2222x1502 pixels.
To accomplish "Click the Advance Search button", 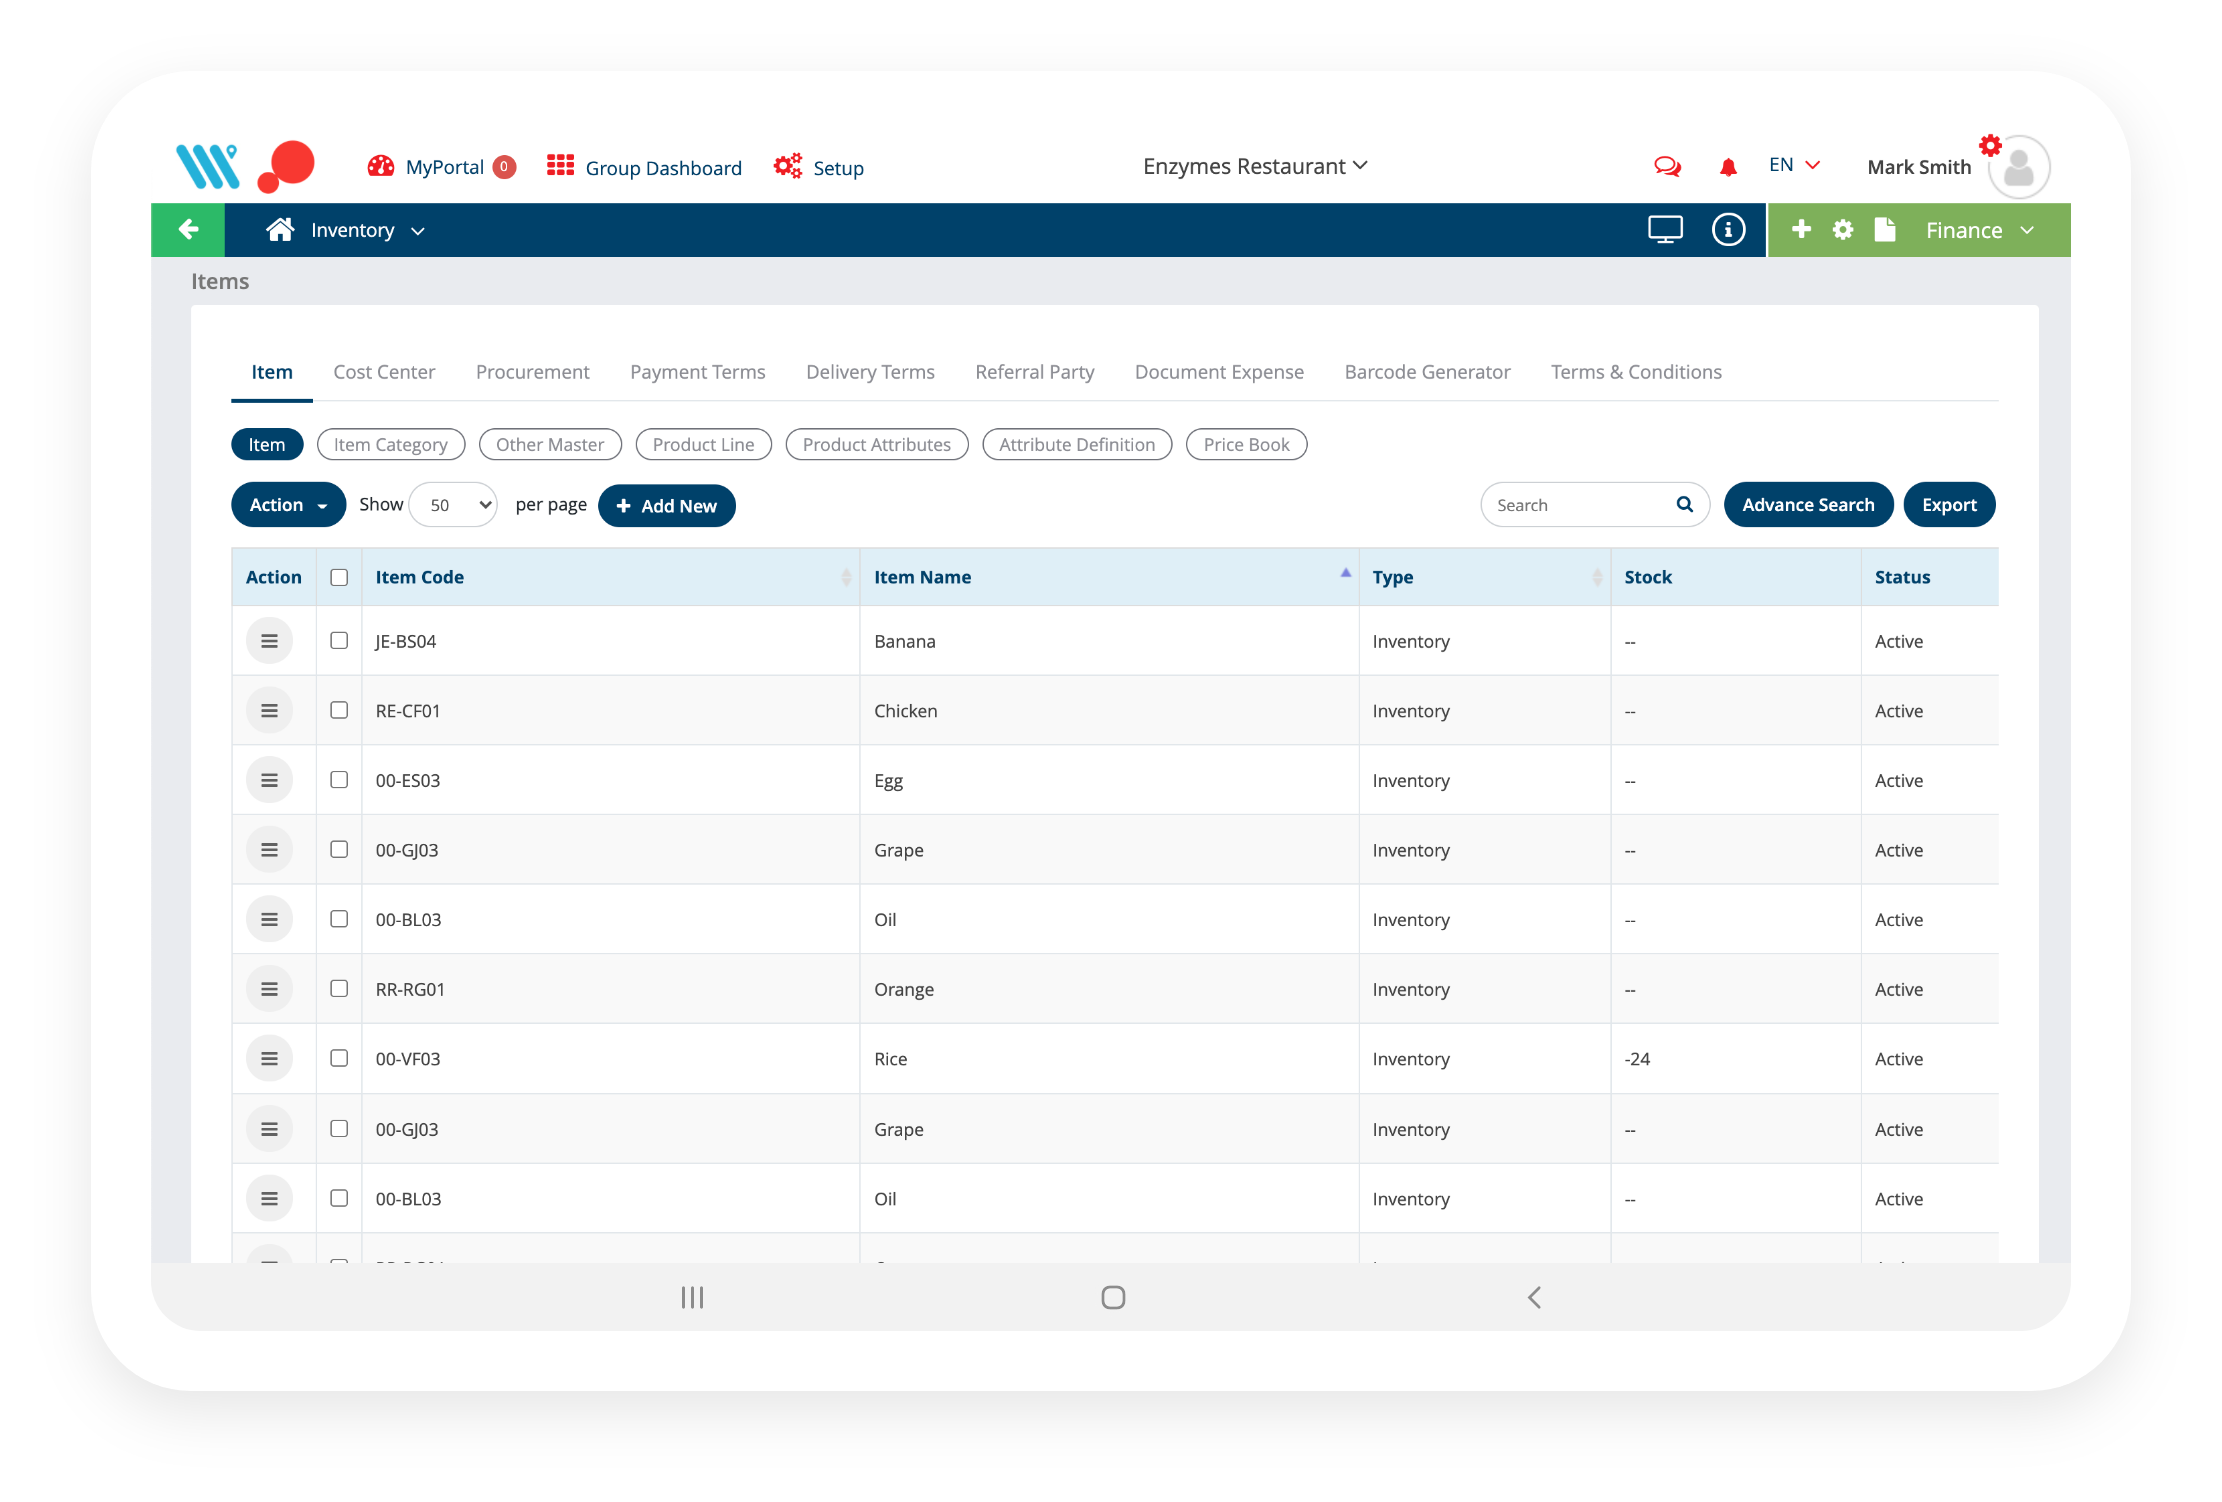I will pyautogui.click(x=1807, y=505).
